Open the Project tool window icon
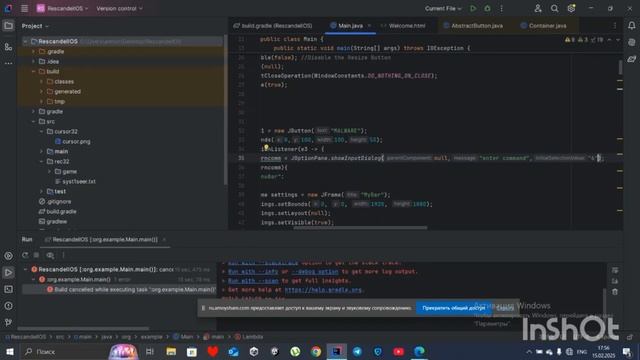640x360 pixels. 8,26
